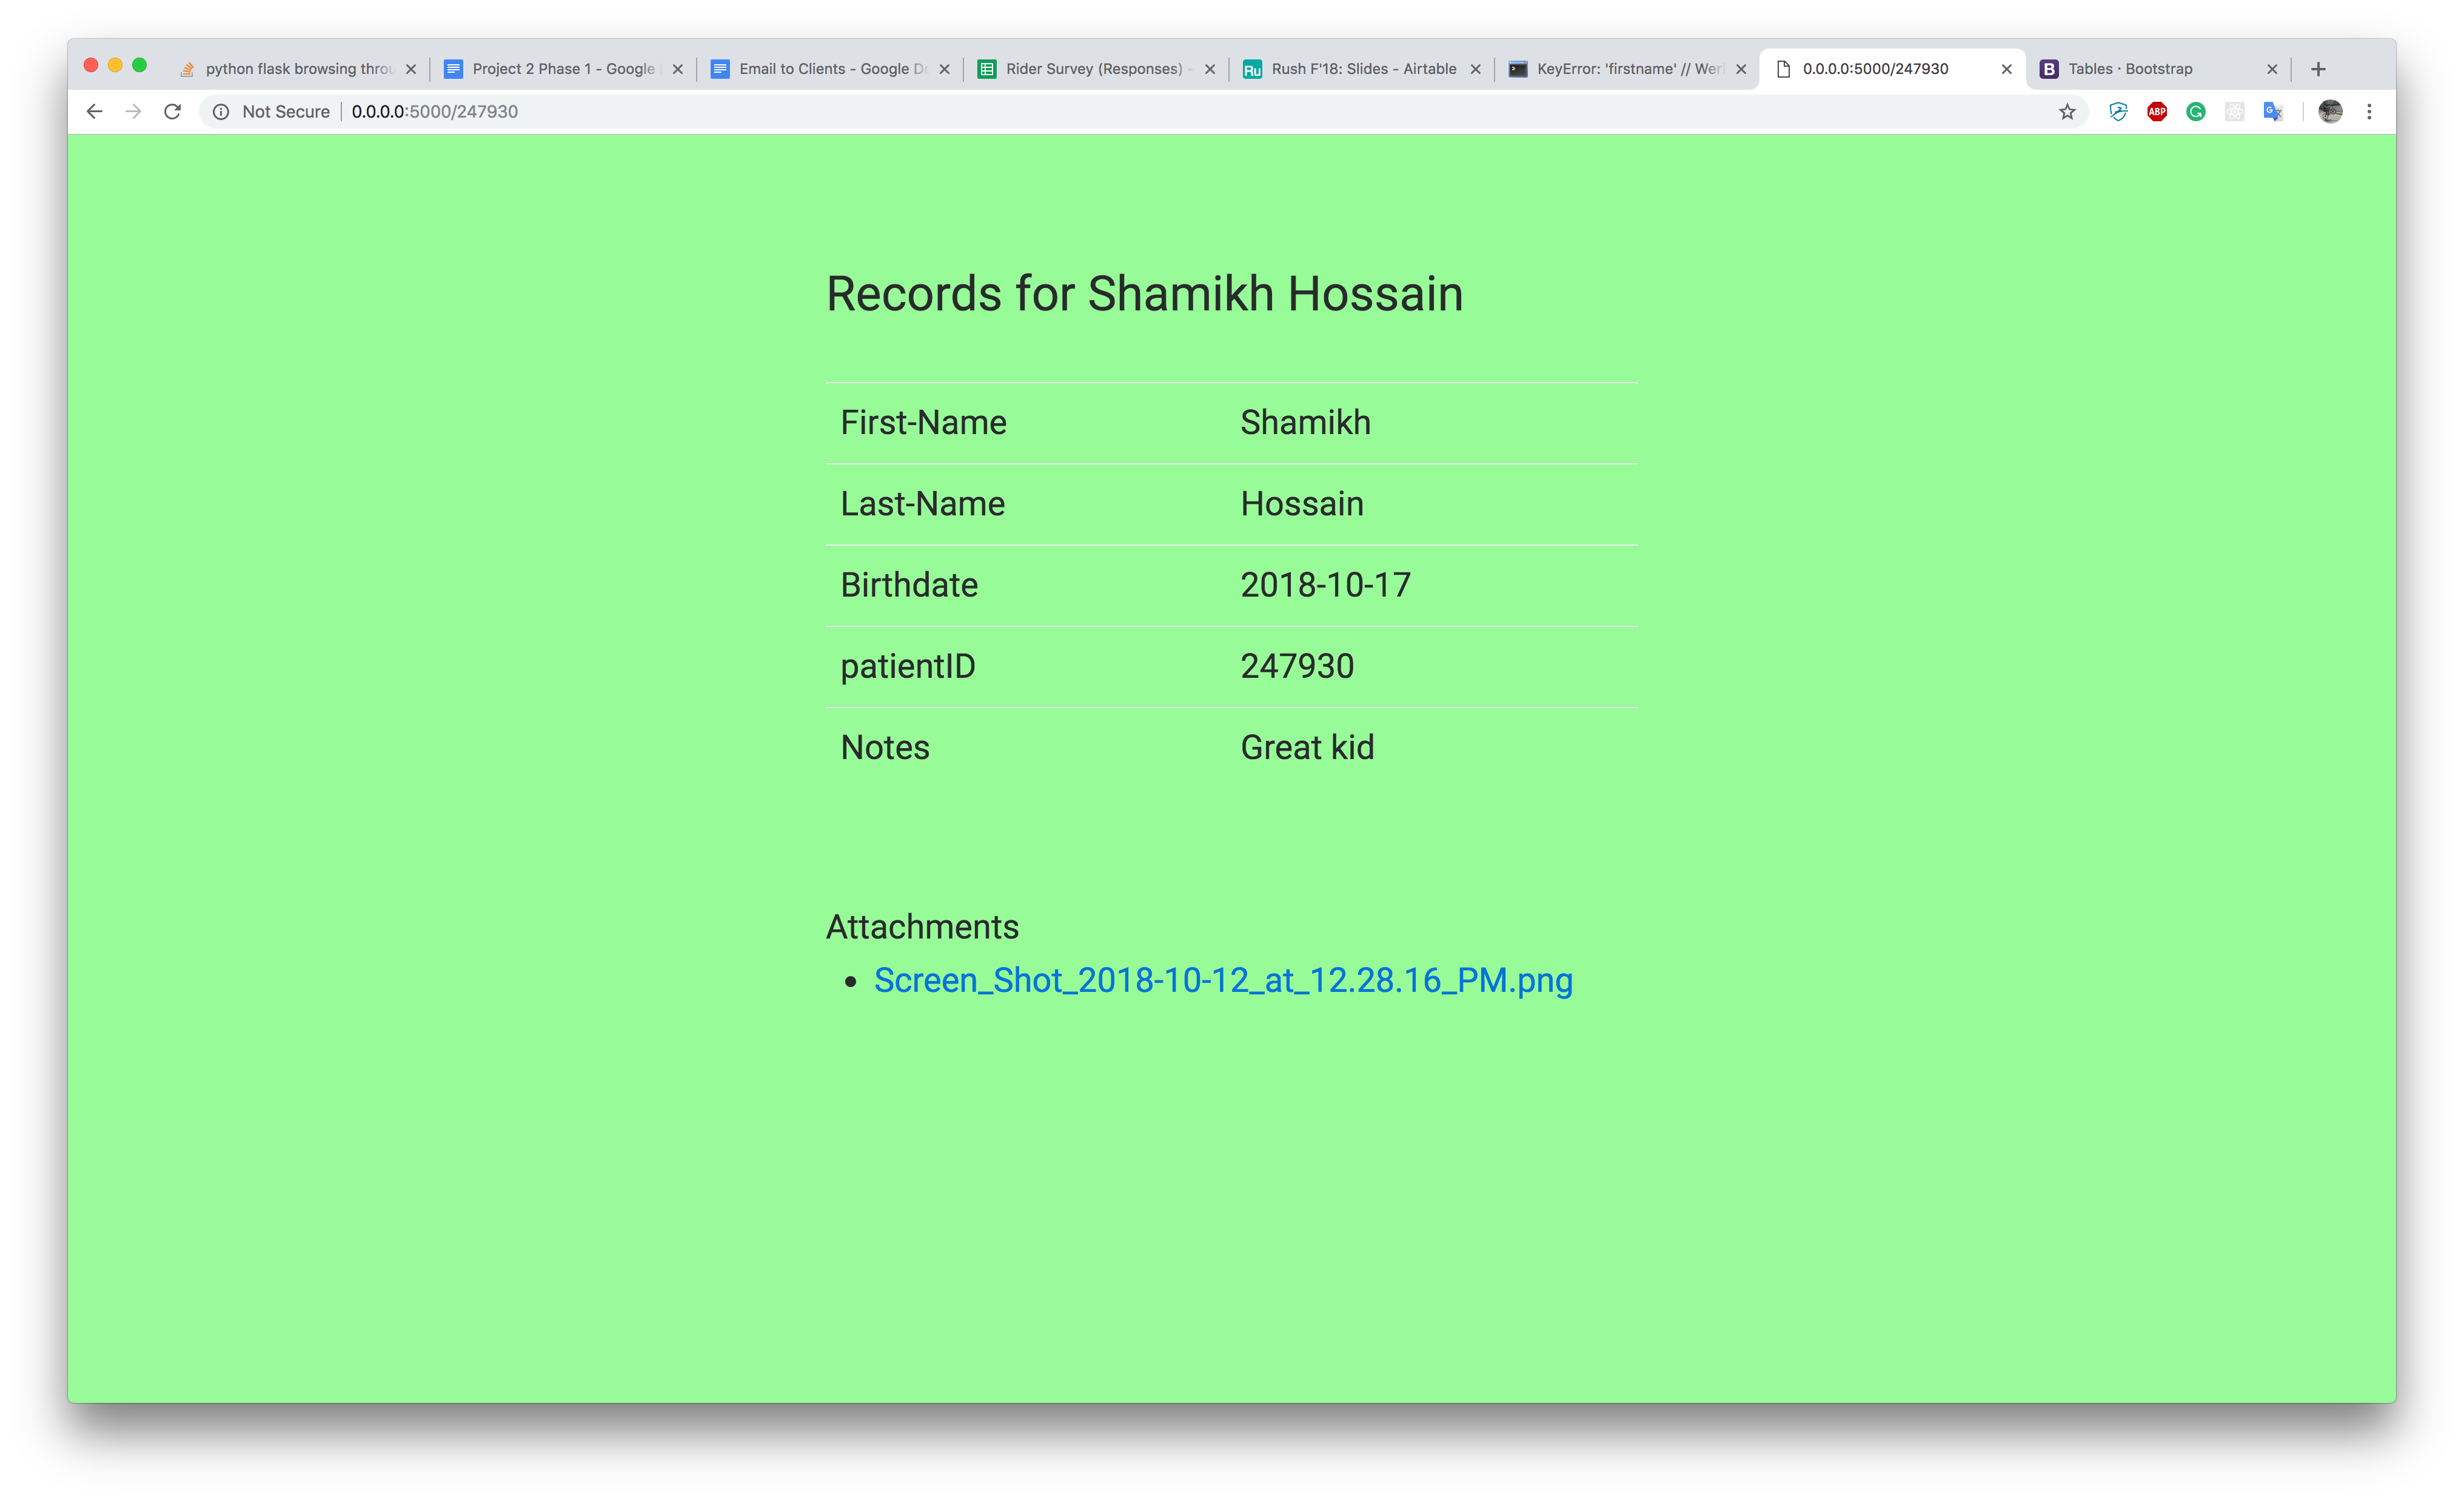
Task: Open the Google Translate extension icon
Action: click(x=2273, y=111)
